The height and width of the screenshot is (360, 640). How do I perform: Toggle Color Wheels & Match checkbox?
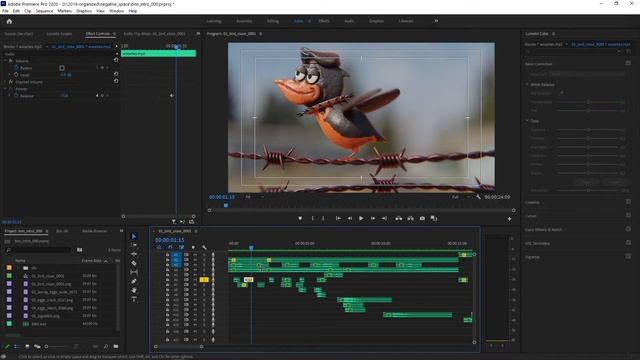(x=628, y=229)
